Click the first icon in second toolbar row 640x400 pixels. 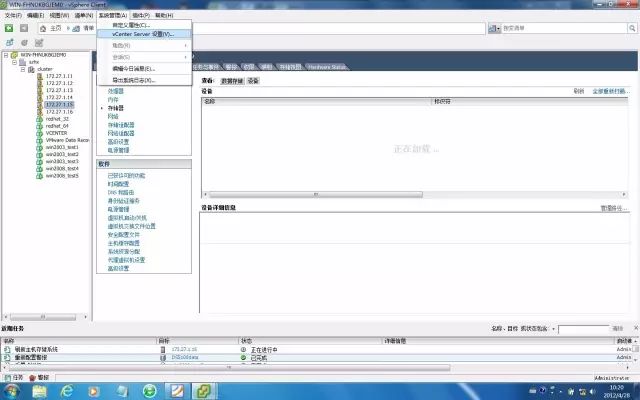click(9, 42)
